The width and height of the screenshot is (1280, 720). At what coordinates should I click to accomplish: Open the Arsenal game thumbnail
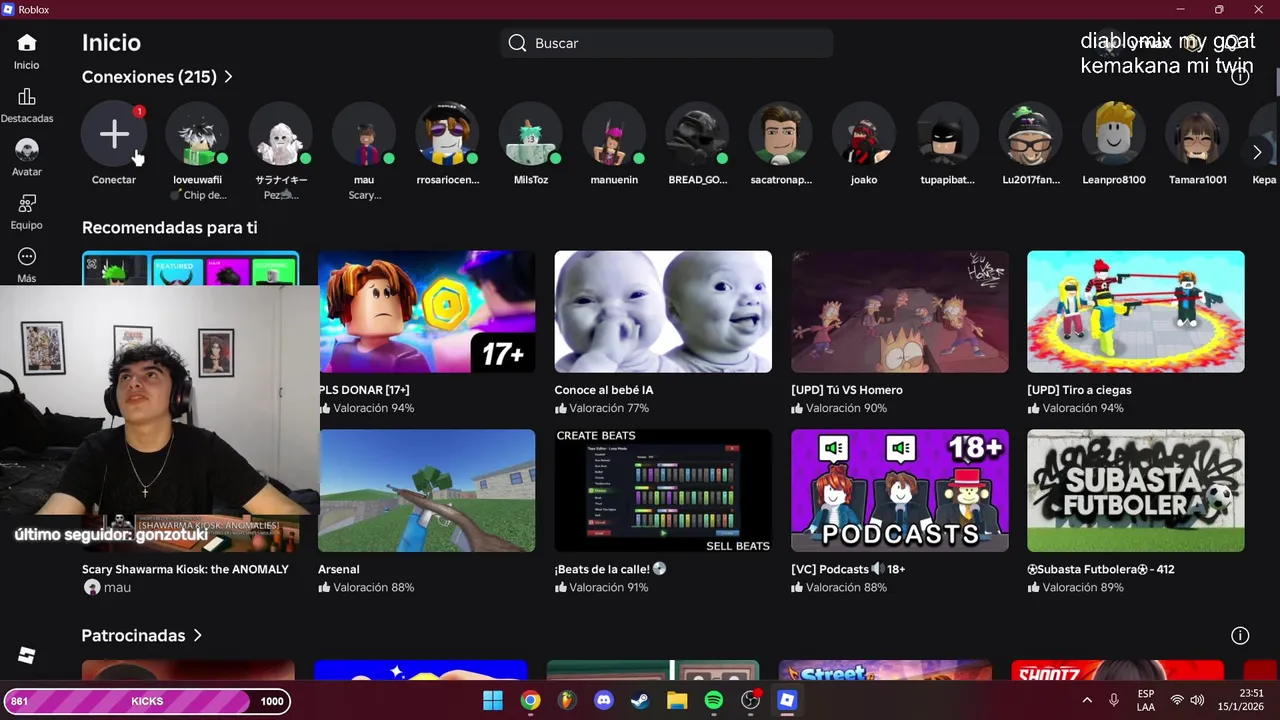coord(427,491)
